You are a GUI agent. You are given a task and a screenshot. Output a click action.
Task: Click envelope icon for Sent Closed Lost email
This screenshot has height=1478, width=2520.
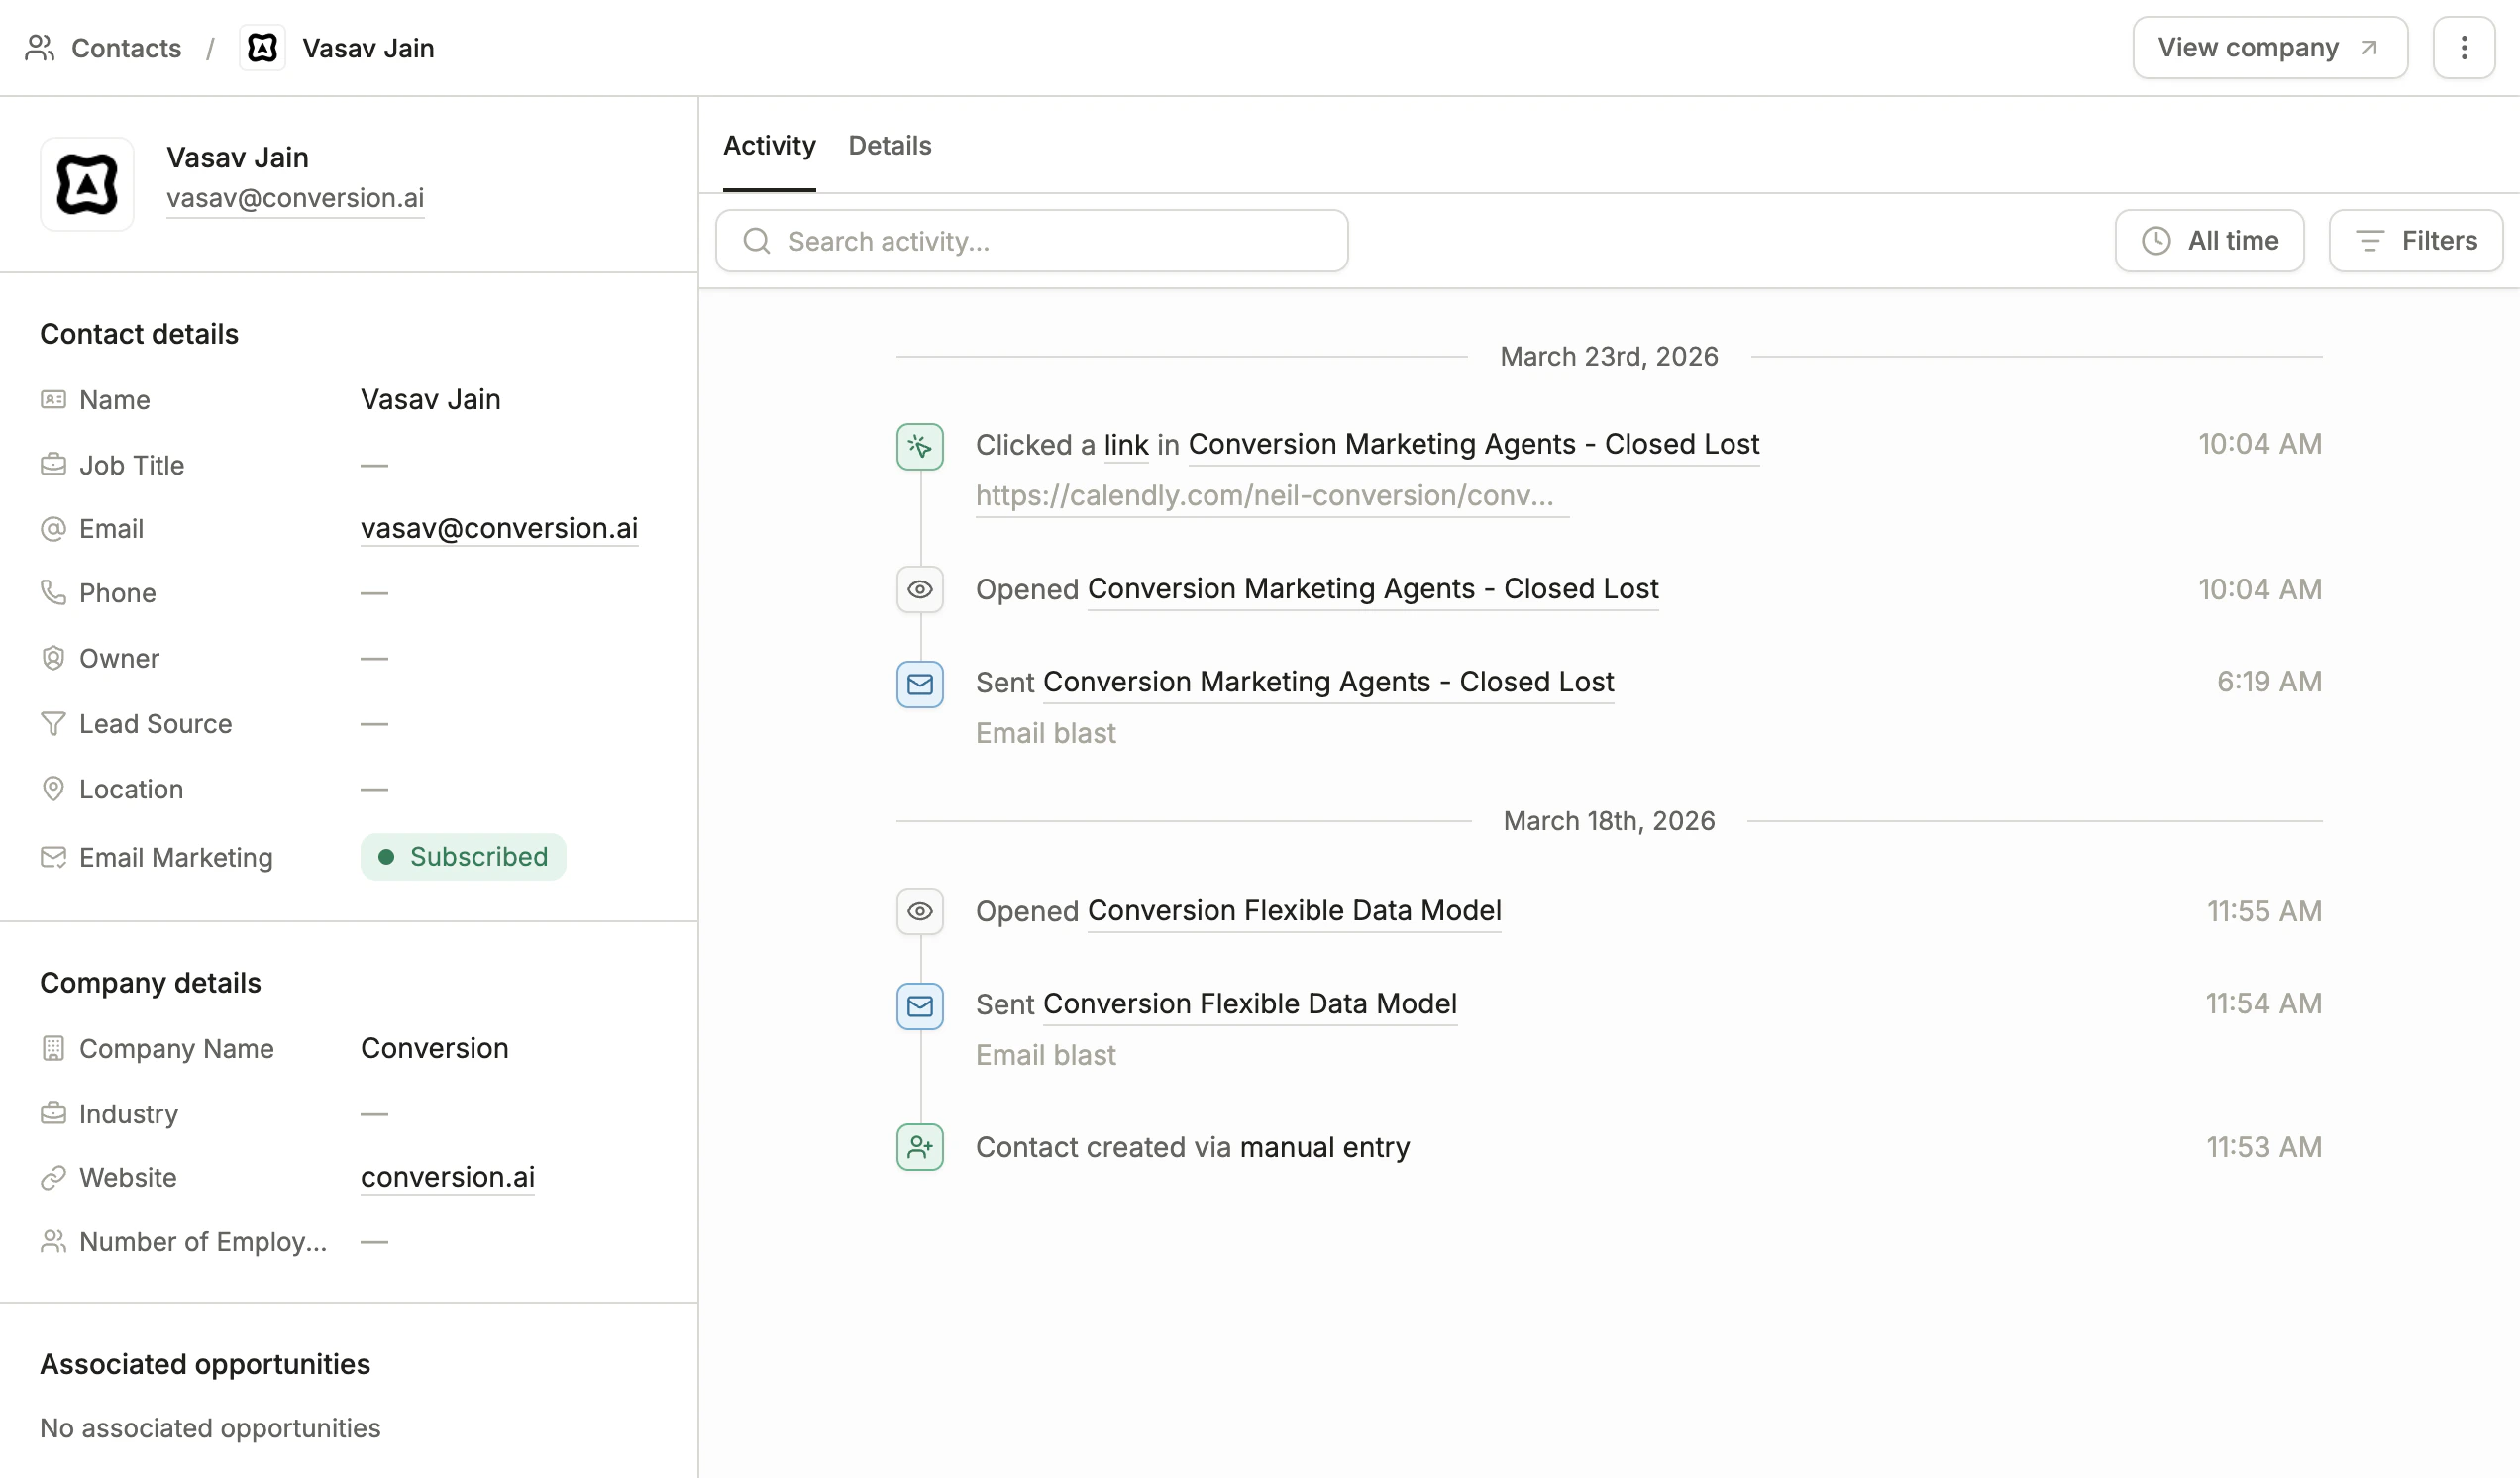point(919,684)
